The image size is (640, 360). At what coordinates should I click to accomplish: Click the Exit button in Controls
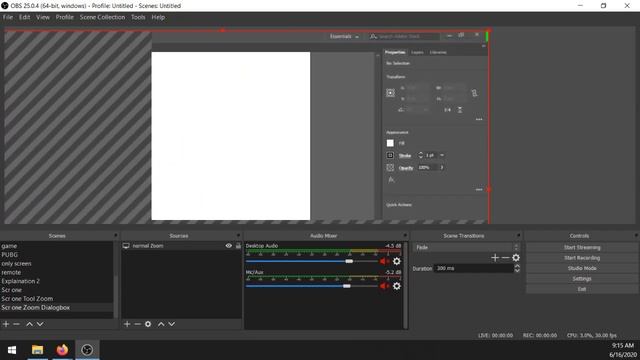582,289
